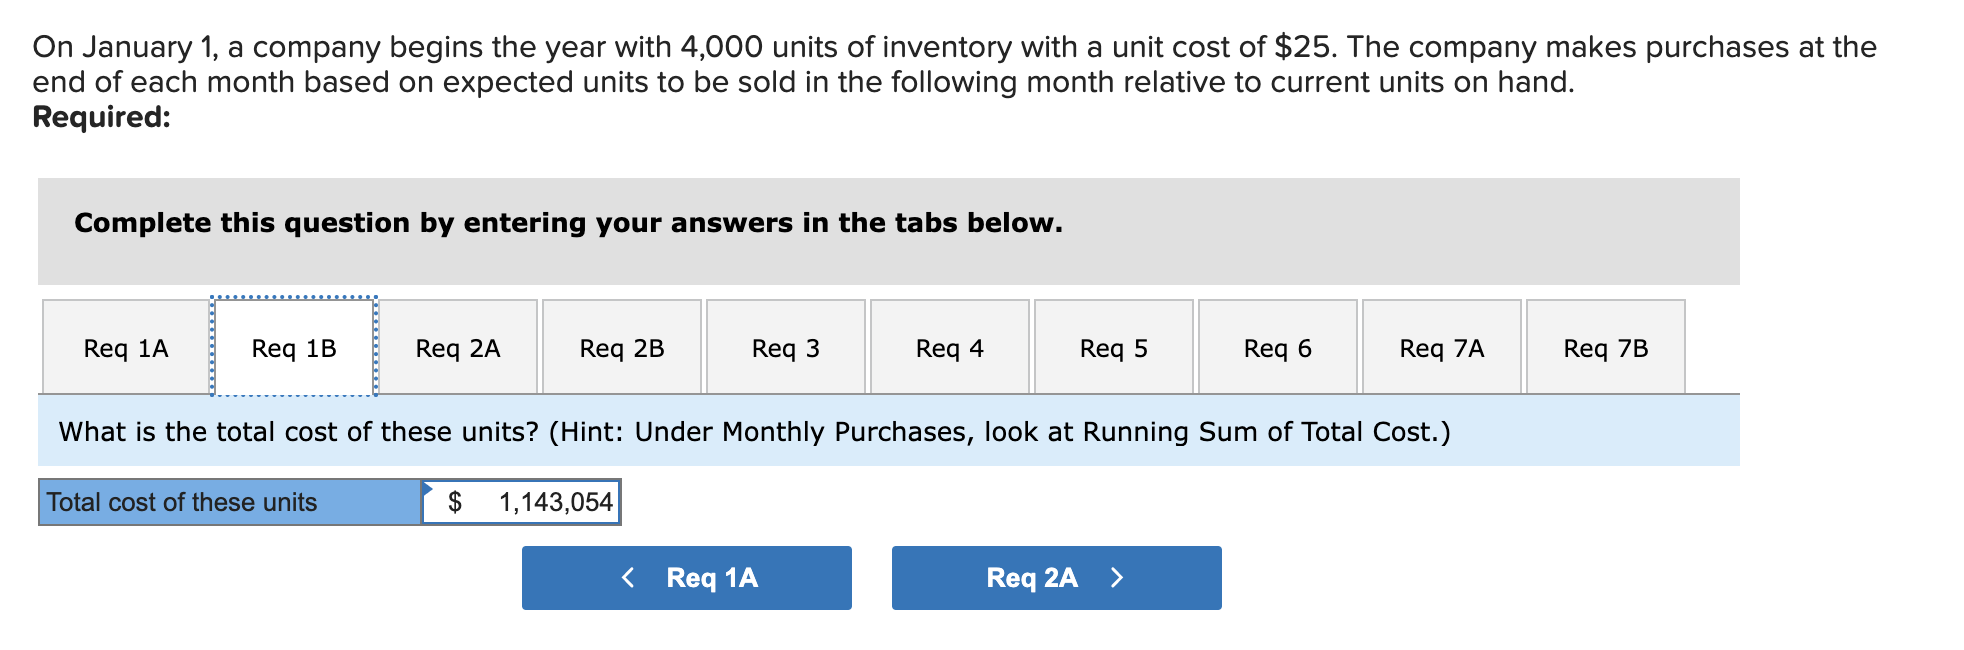The width and height of the screenshot is (1964, 650).
Task: Click the Req 1A navigation button at bottom
Action: [686, 577]
